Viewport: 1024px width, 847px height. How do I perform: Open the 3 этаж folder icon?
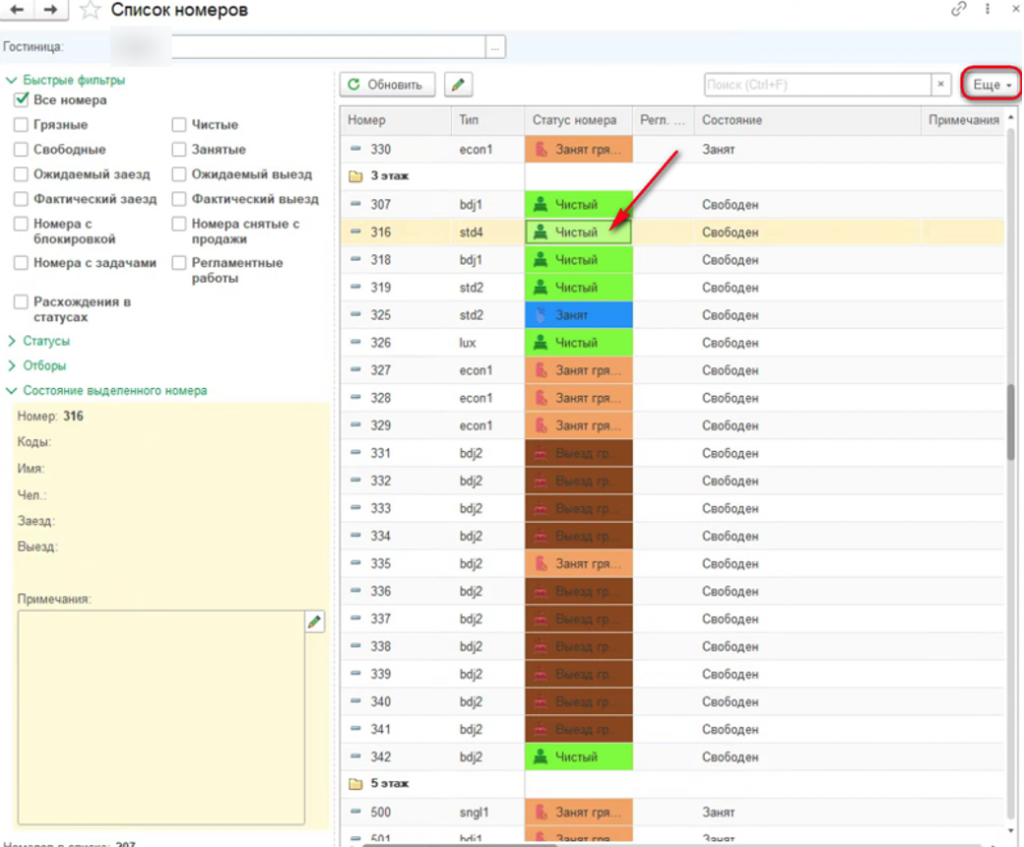coord(355,176)
